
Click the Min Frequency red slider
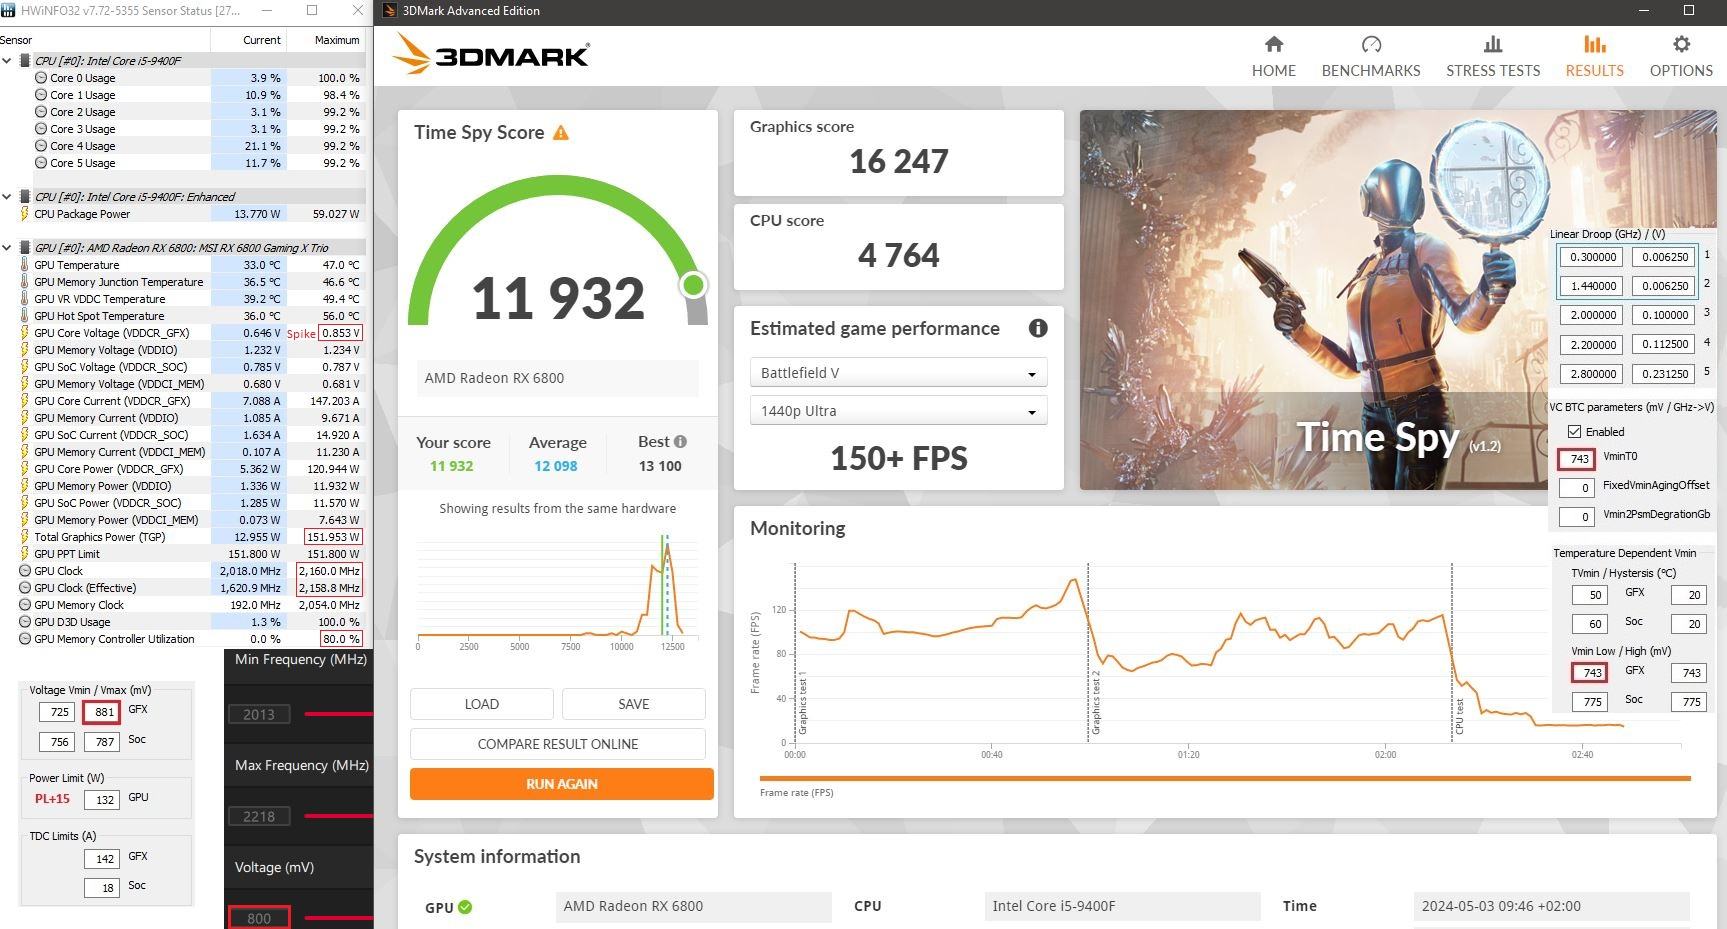[x=338, y=714]
